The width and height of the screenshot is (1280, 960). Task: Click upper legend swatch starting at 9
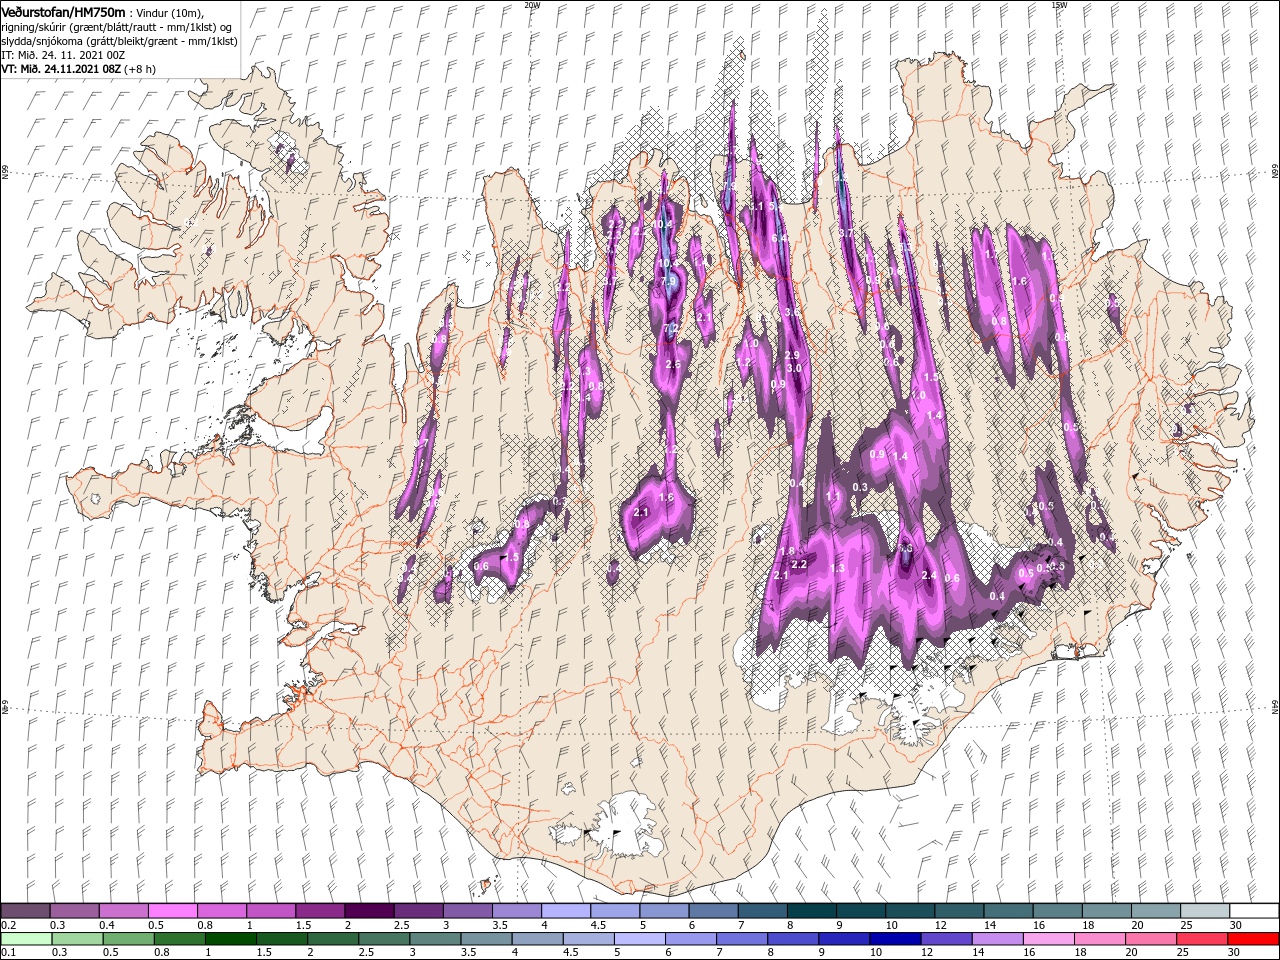[x=860, y=910]
